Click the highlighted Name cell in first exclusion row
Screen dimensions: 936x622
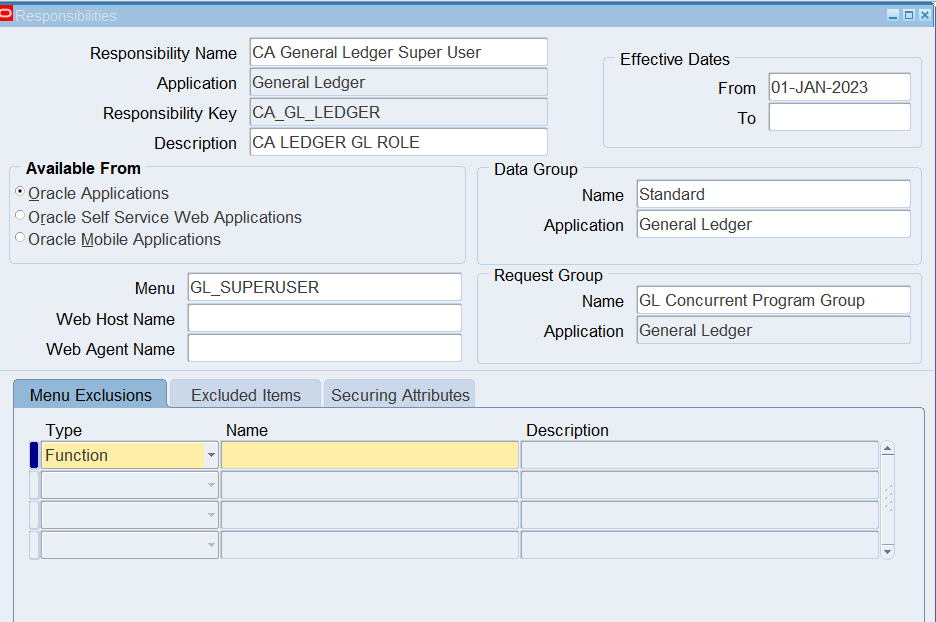pyautogui.click(x=370, y=455)
